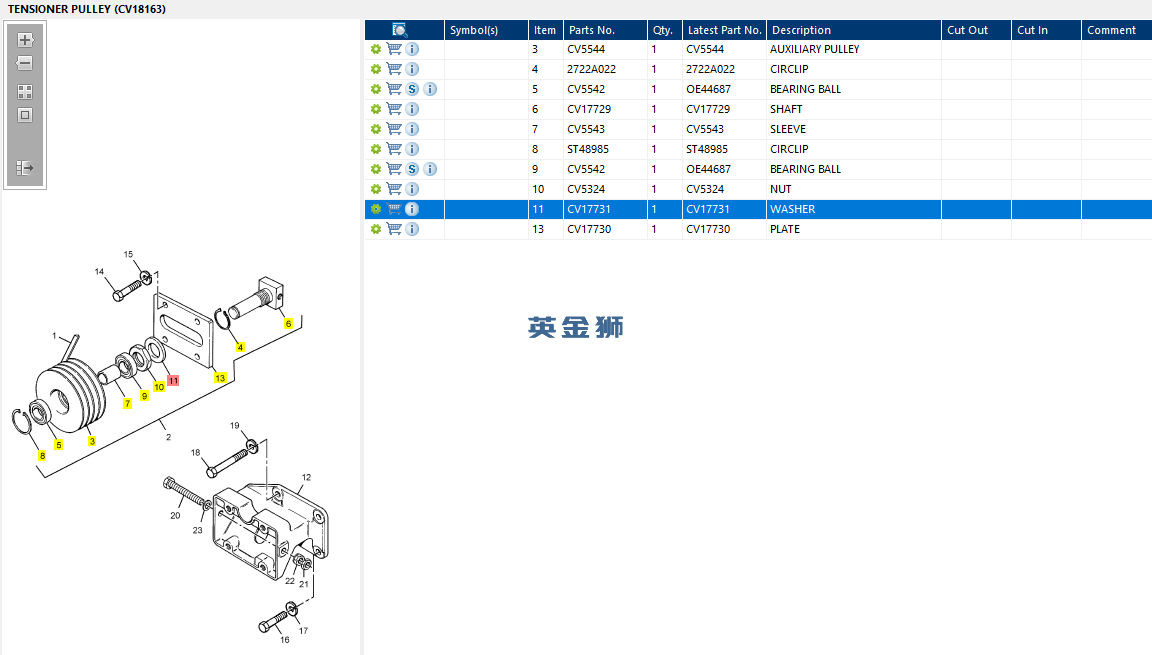The height and width of the screenshot is (655, 1152).
Task: Click description WASHER cell
Action: pyautogui.click(x=793, y=209)
